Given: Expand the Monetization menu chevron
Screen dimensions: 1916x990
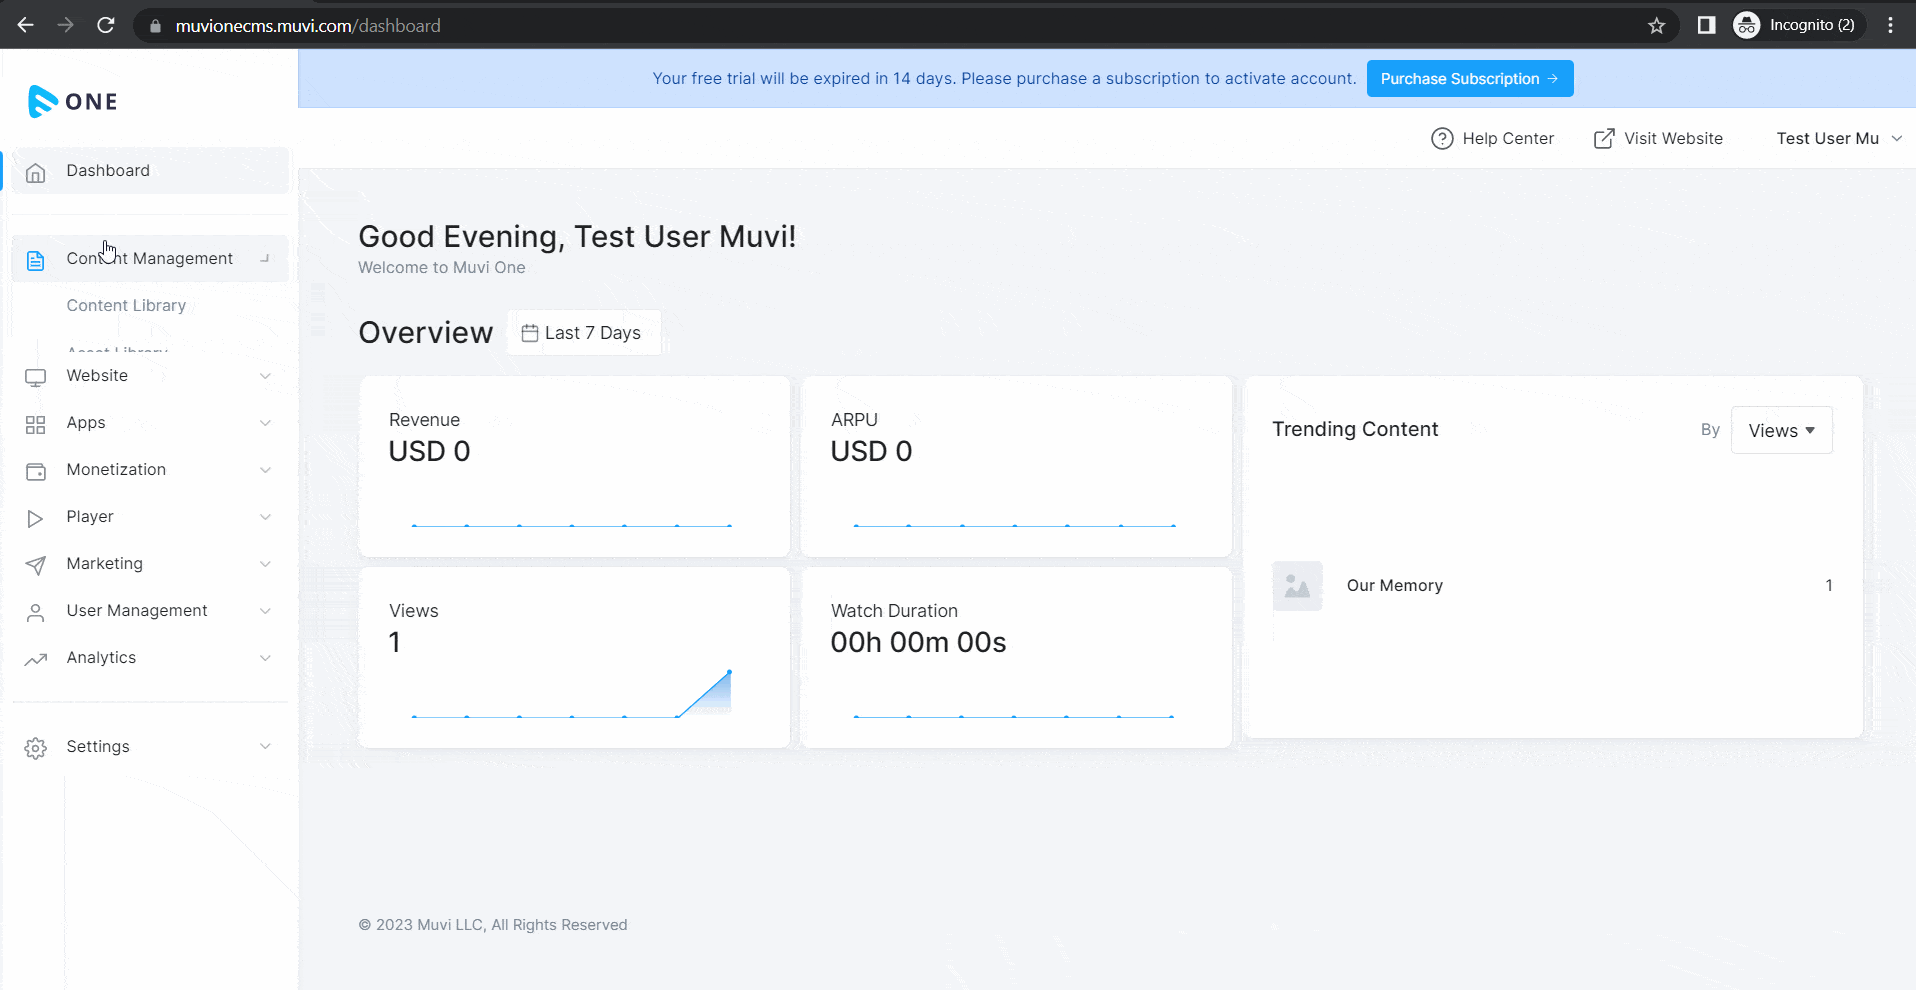Looking at the screenshot, I should coord(265,470).
